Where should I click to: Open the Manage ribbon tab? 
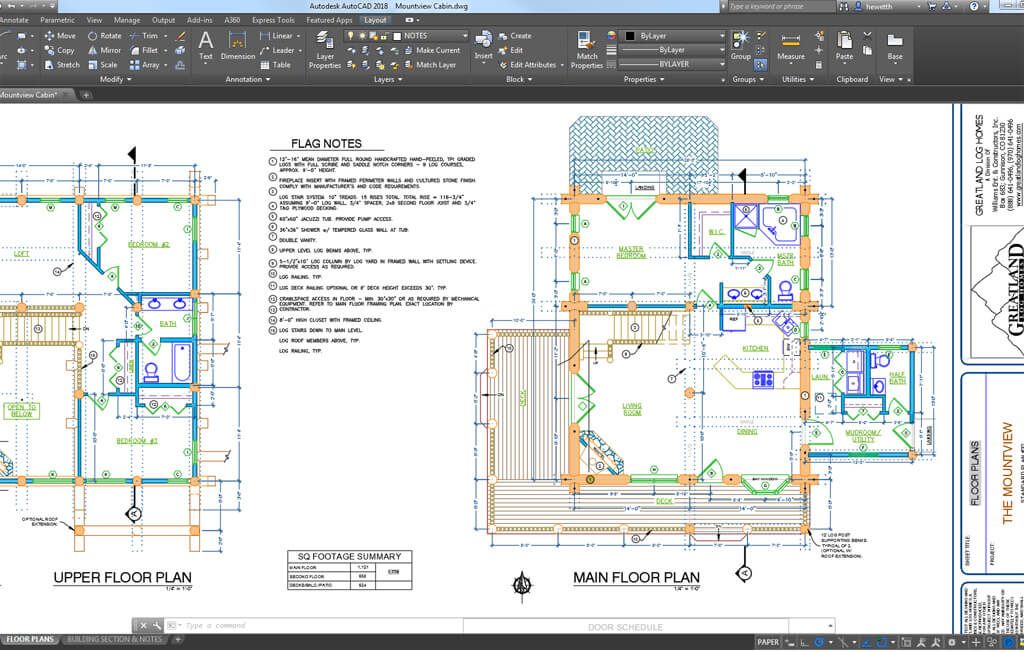(x=127, y=20)
